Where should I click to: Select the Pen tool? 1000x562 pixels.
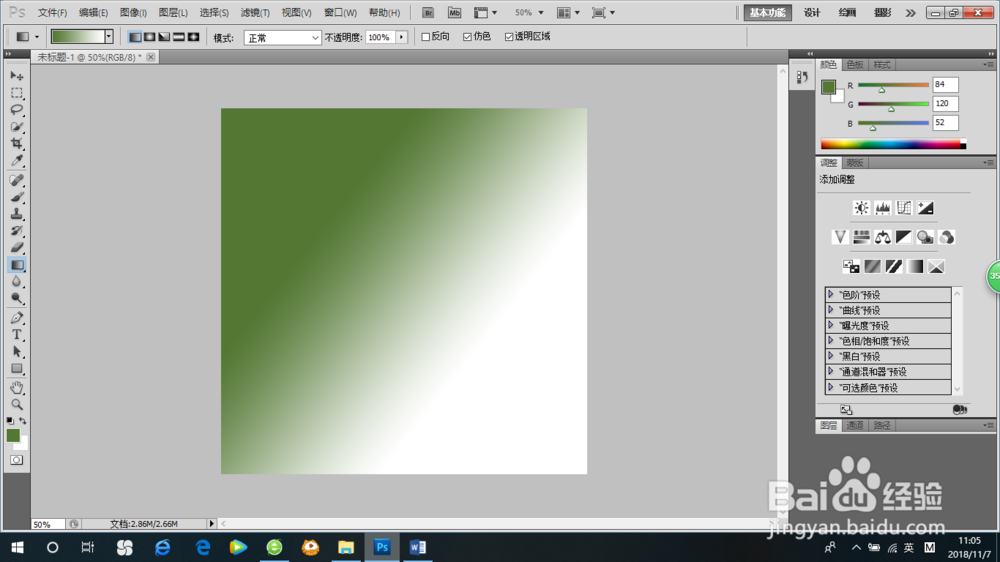17,318
